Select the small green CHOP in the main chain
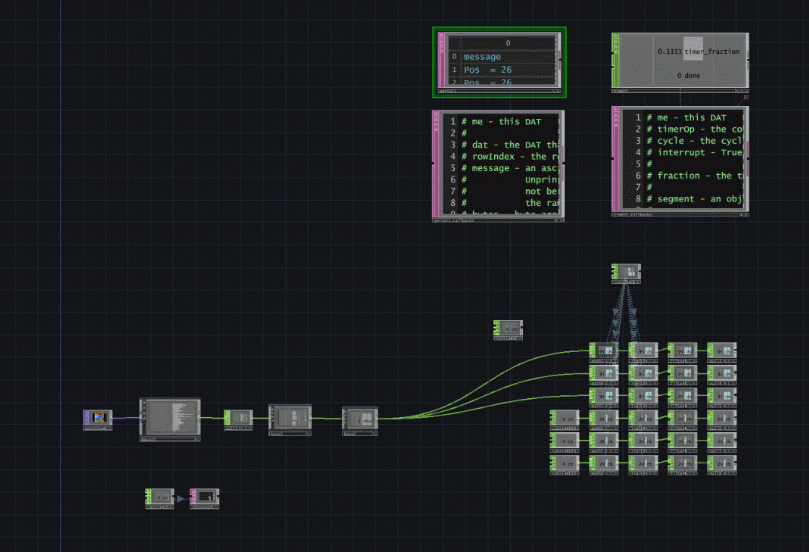 238,418
